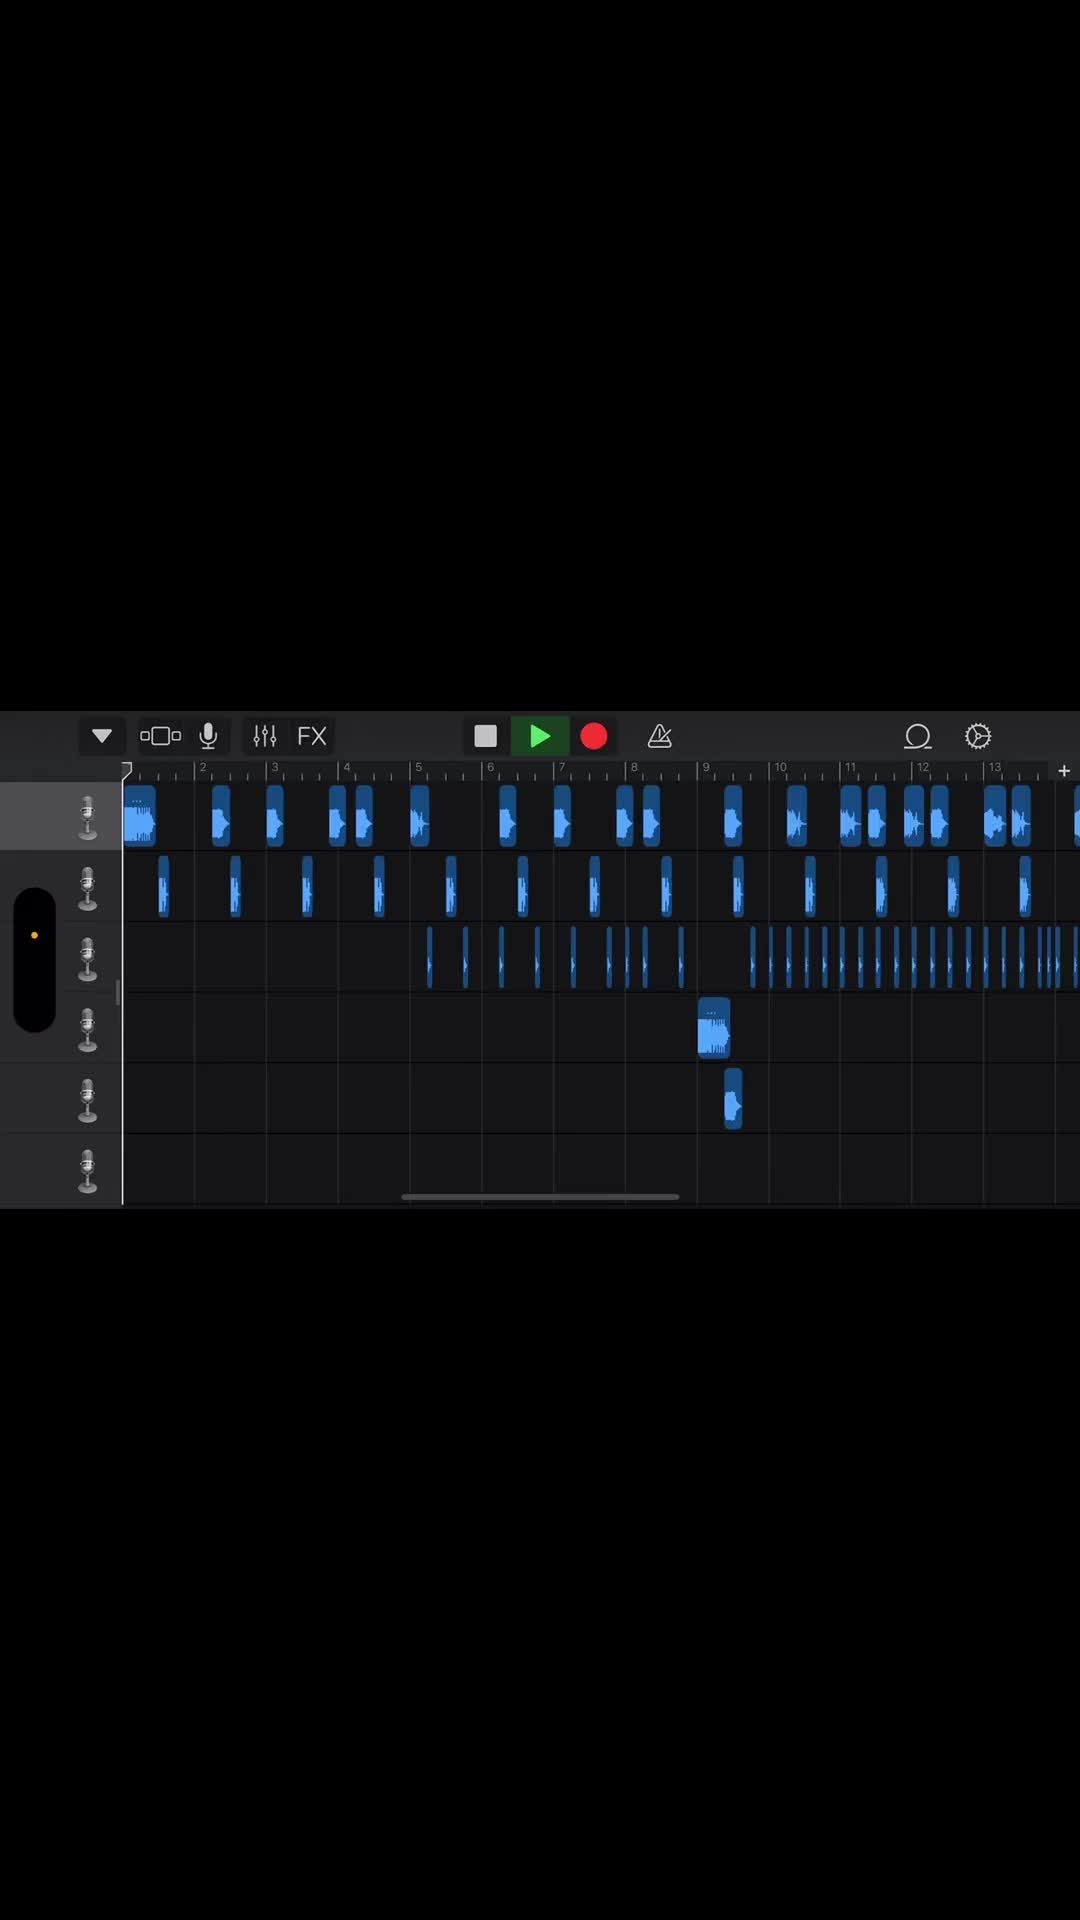The width and height of the screenshot is (1080, 1920).
Task: Tap bar 12 on the ruler
Action: coord(922,768)
